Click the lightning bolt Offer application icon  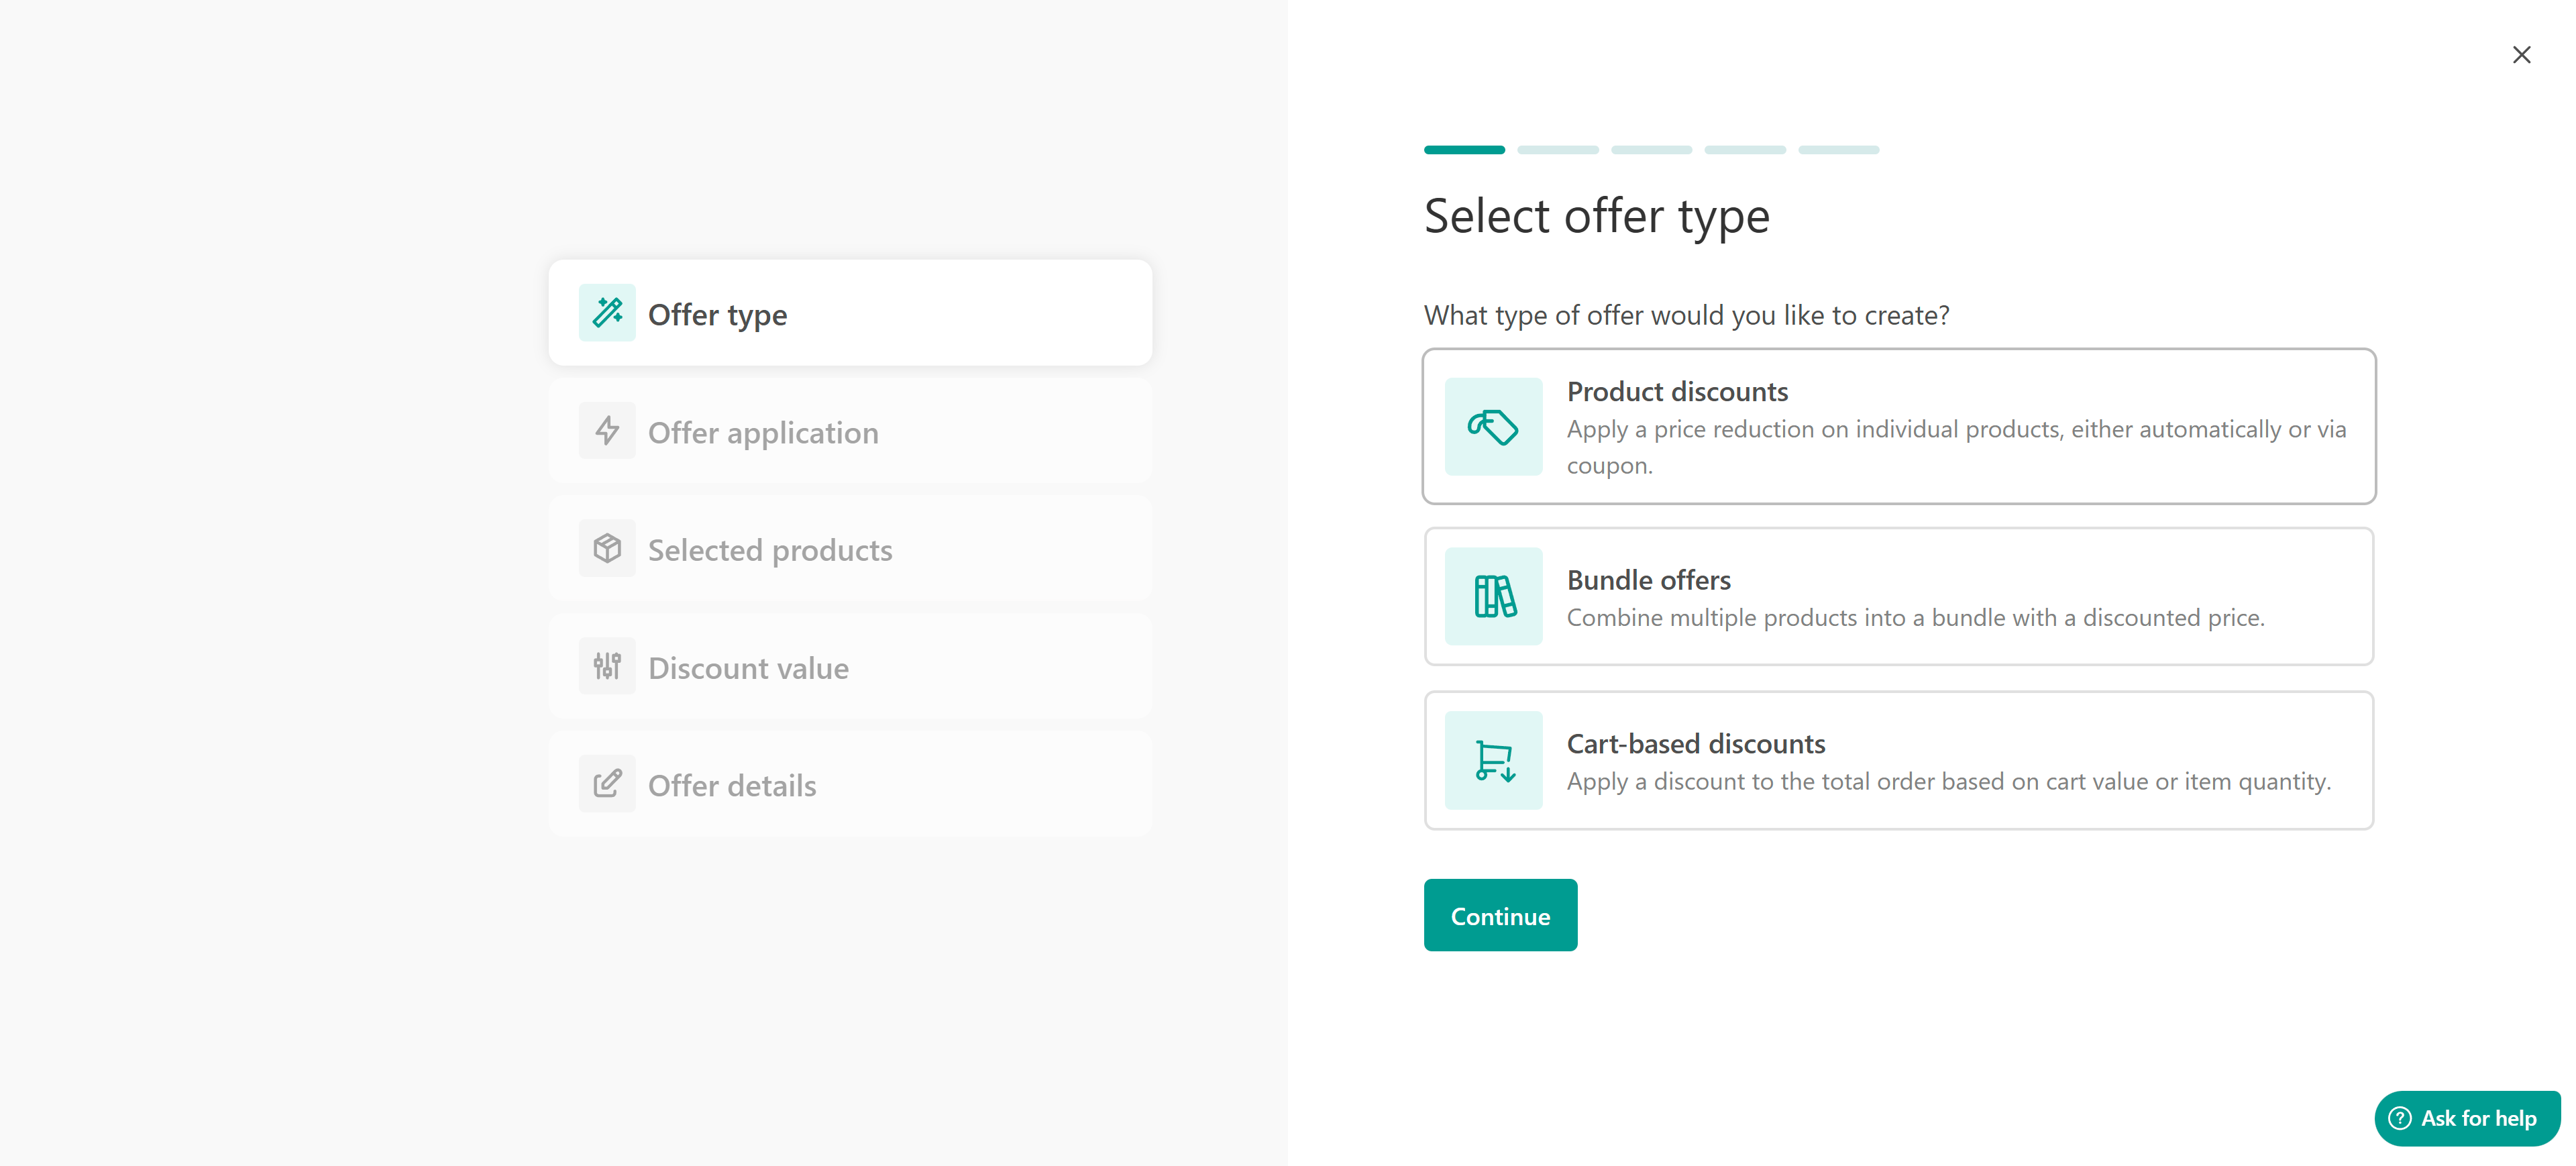click(x=607, y=431)
